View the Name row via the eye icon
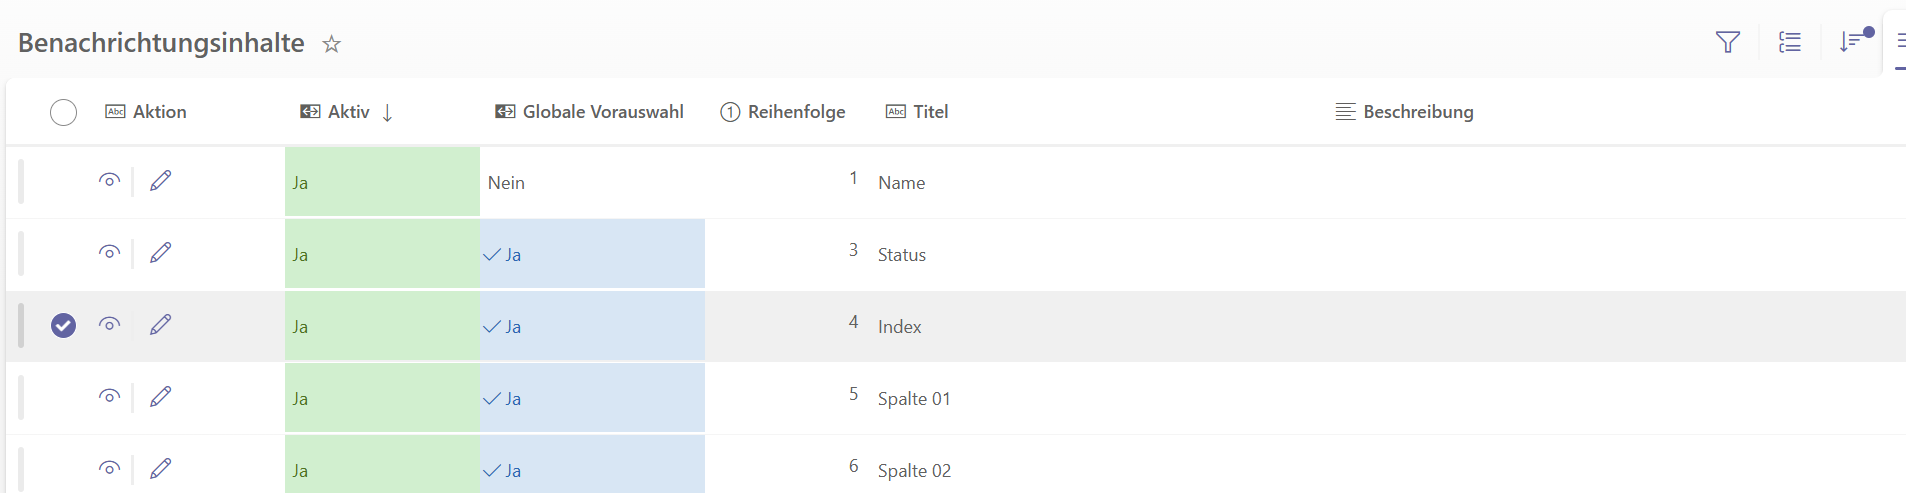Screen dimensions: 1906x493 pos(110,181)
